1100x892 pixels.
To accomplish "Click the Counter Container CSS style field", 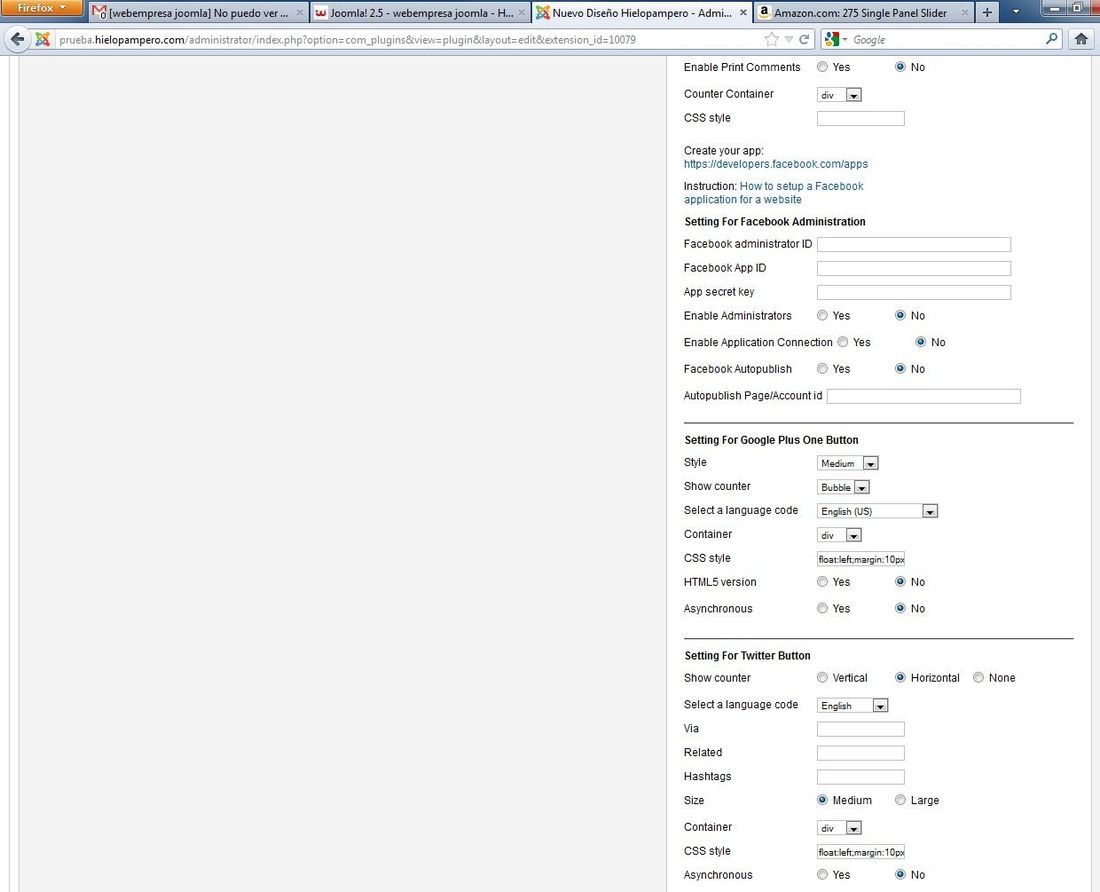I will pyautogui.click(x=861, y=119).
